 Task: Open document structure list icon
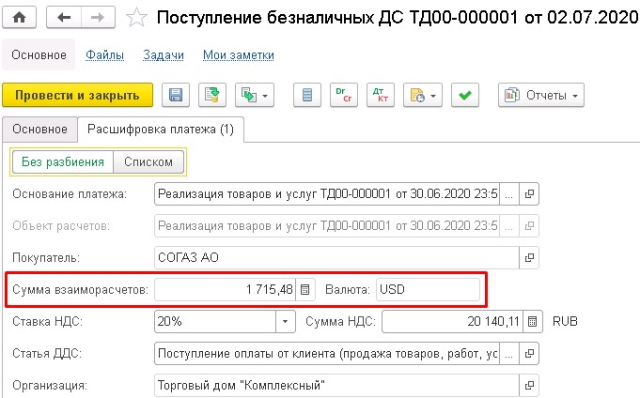307,95
